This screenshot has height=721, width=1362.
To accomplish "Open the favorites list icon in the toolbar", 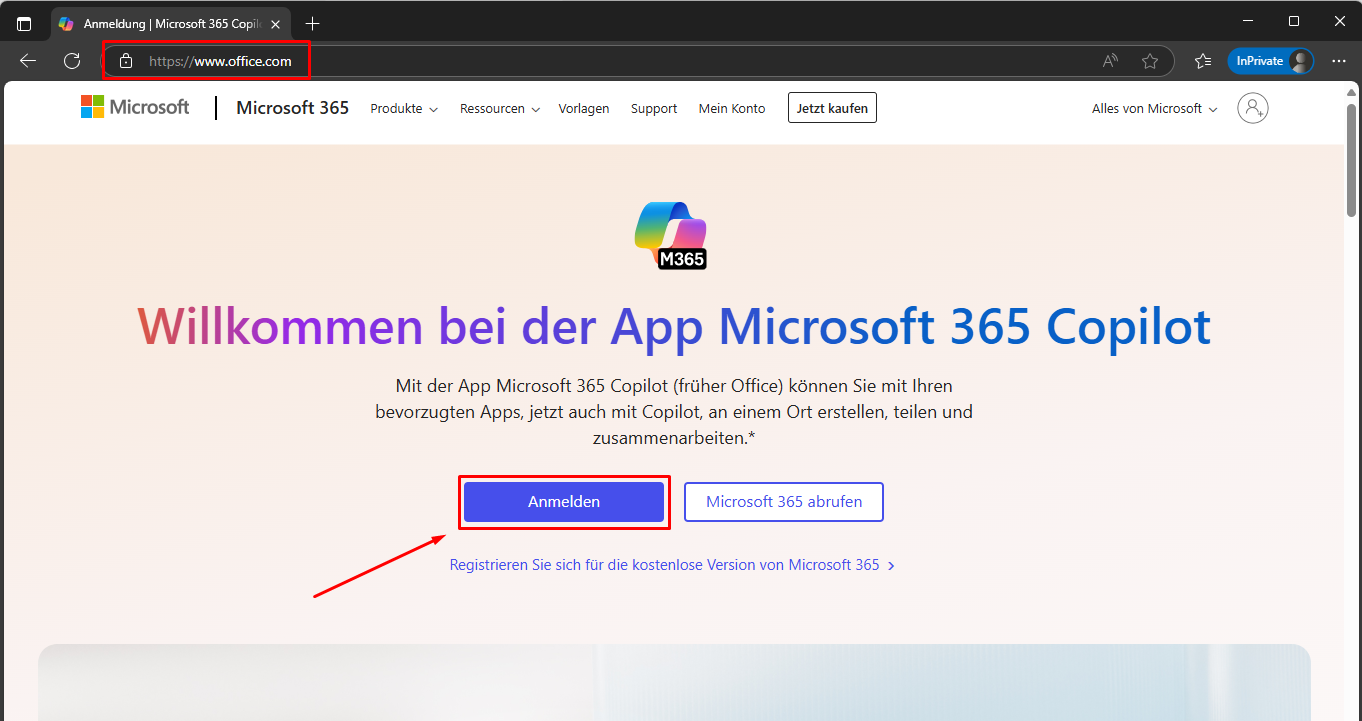I will (x=1203, y=61).
